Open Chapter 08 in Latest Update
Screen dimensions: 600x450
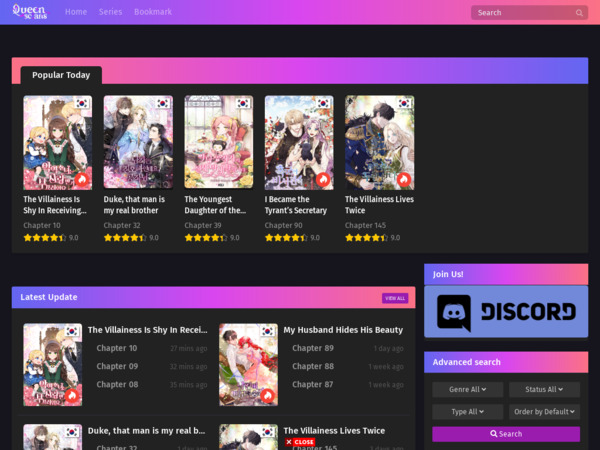coord(117,384)
